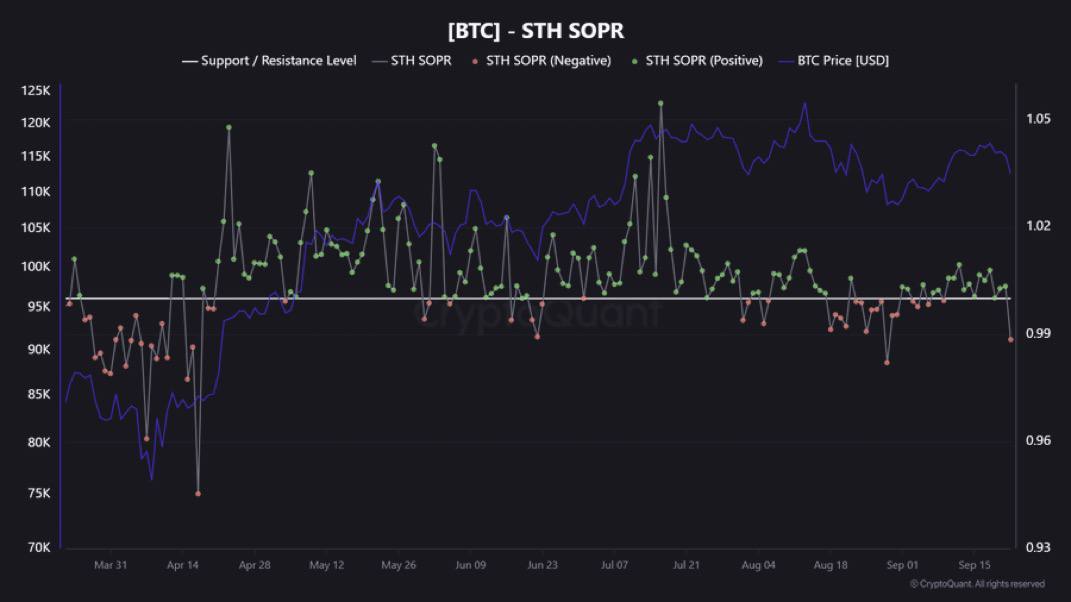Image resolution: width=1071 pixels, height=602 pixels.
Task: Select the lowest red point near Apr 14
Action: point(198,493)
